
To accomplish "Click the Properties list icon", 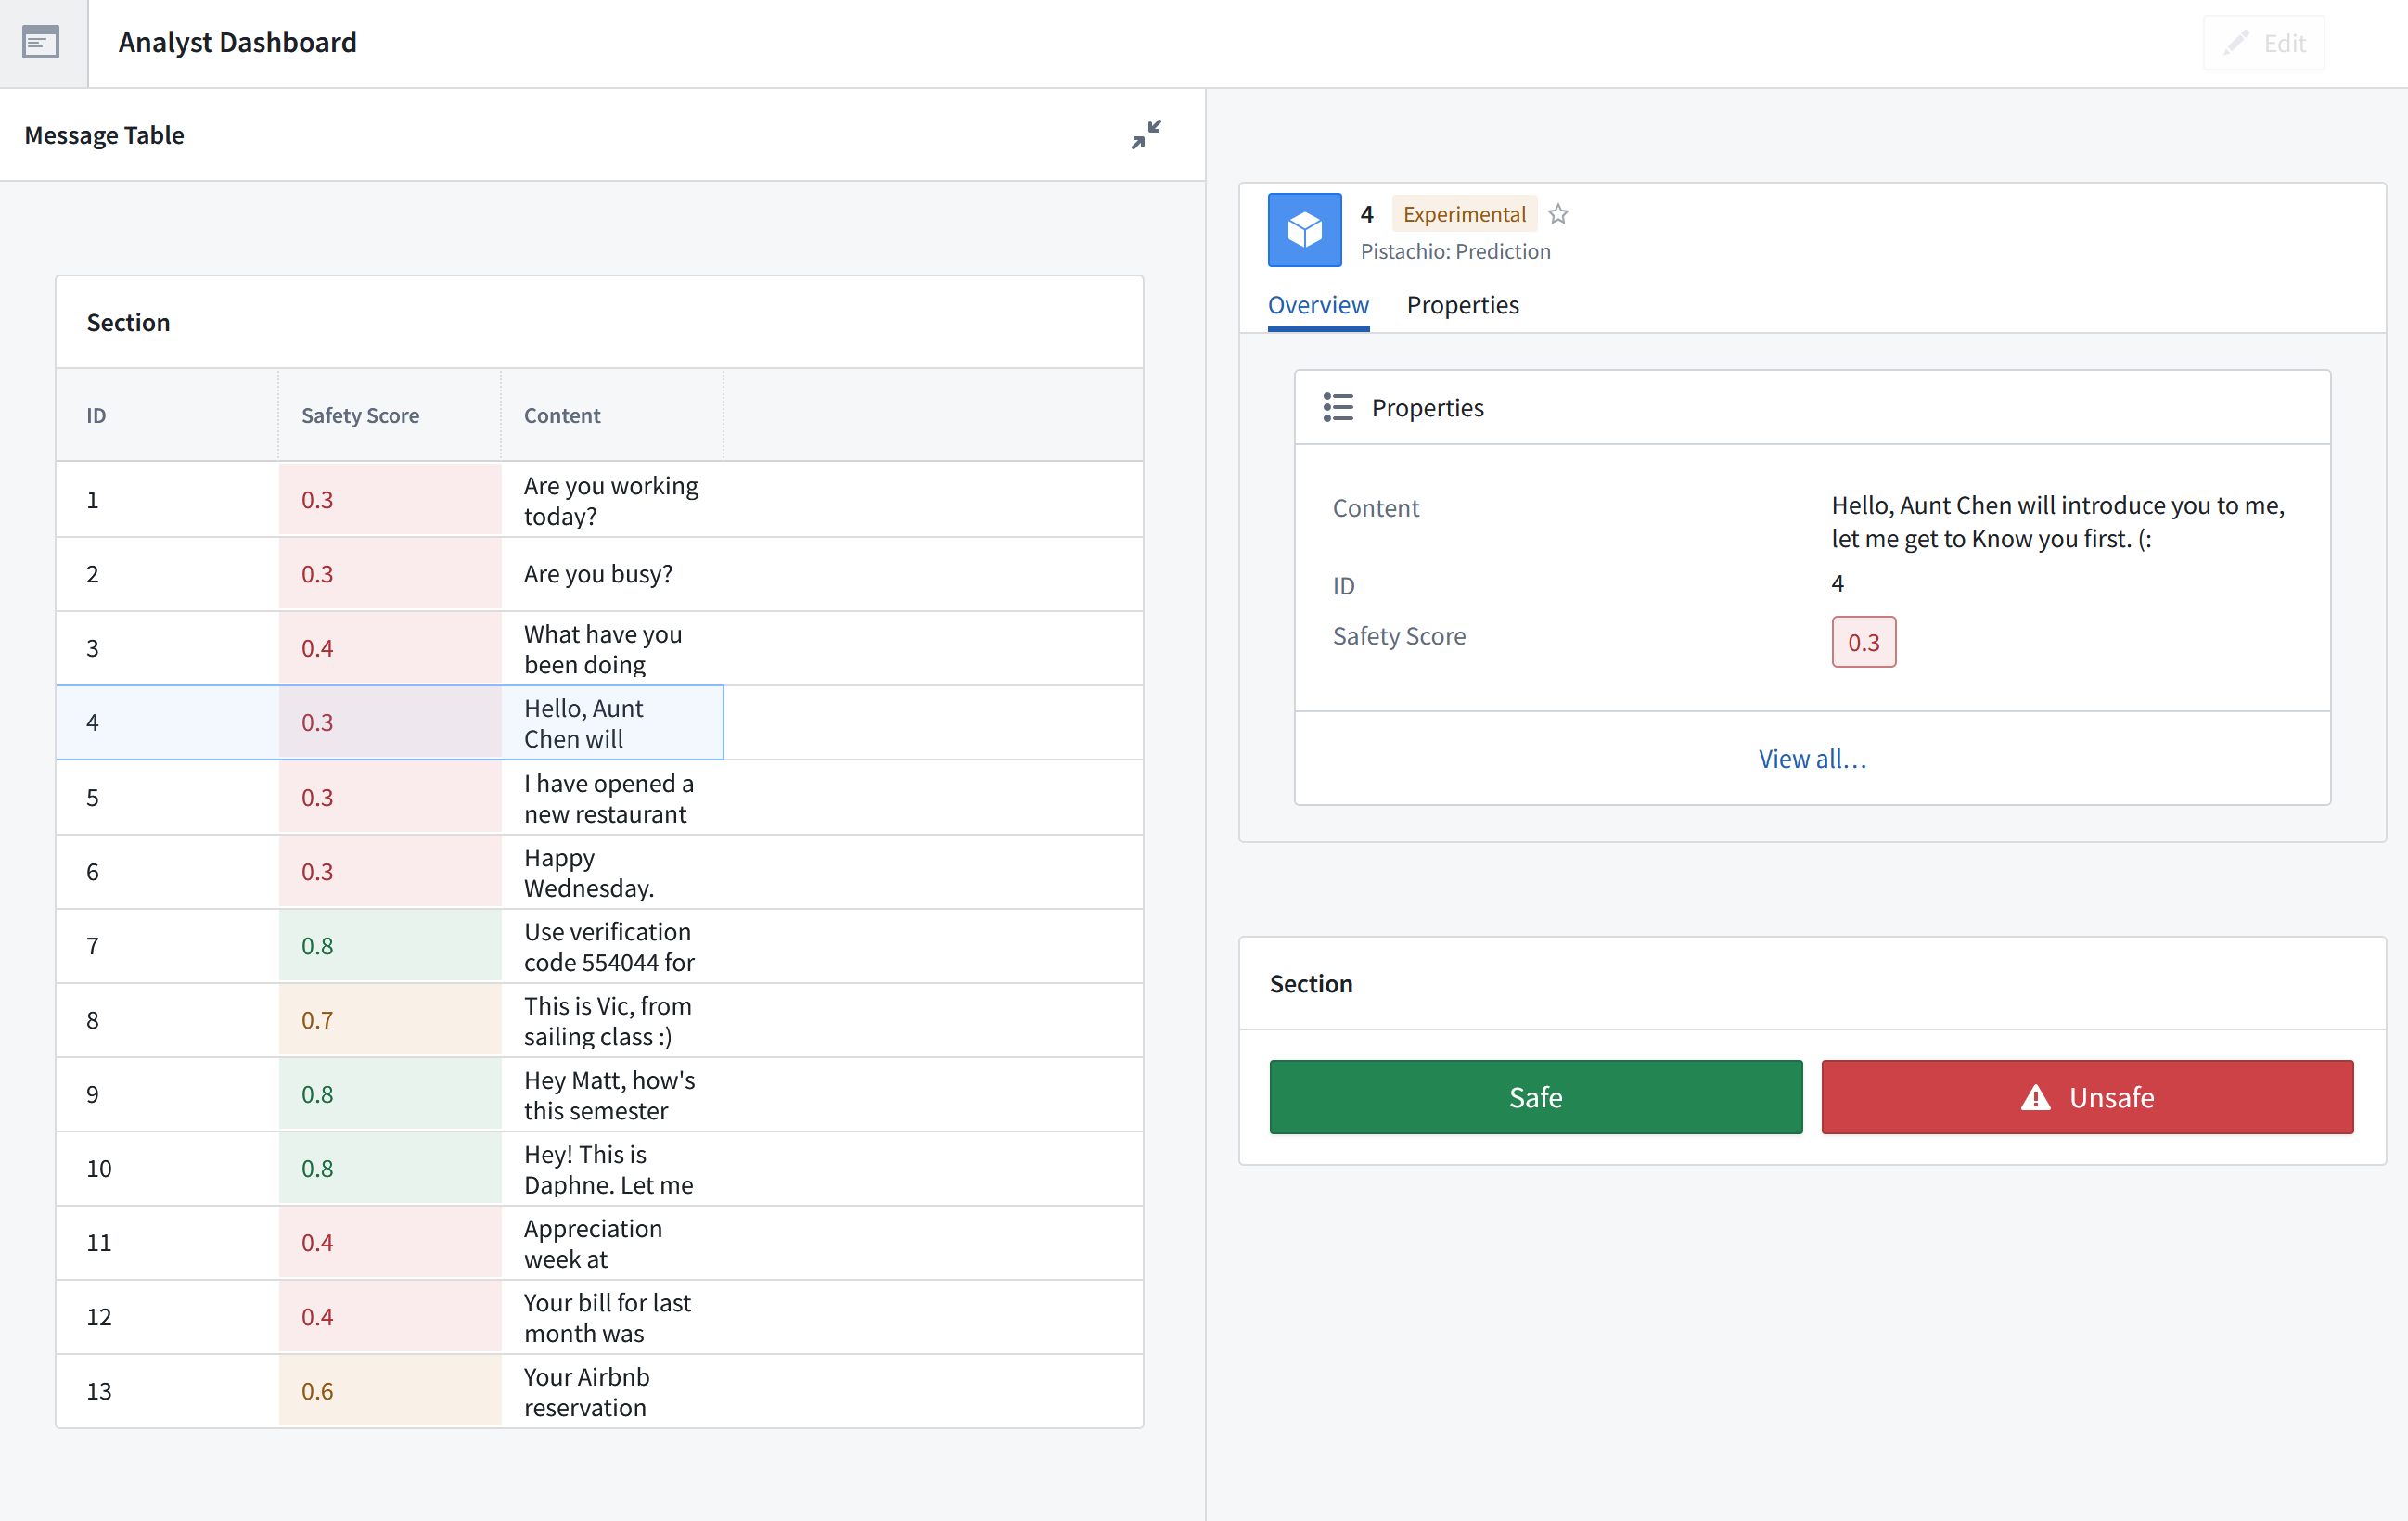I will click(x=1338, y=407).
